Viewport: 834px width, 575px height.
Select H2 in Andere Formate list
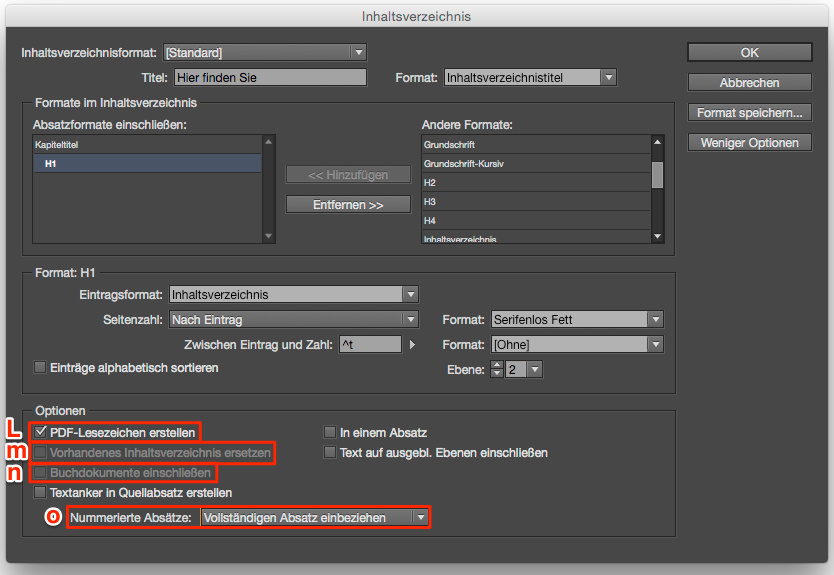536,183
